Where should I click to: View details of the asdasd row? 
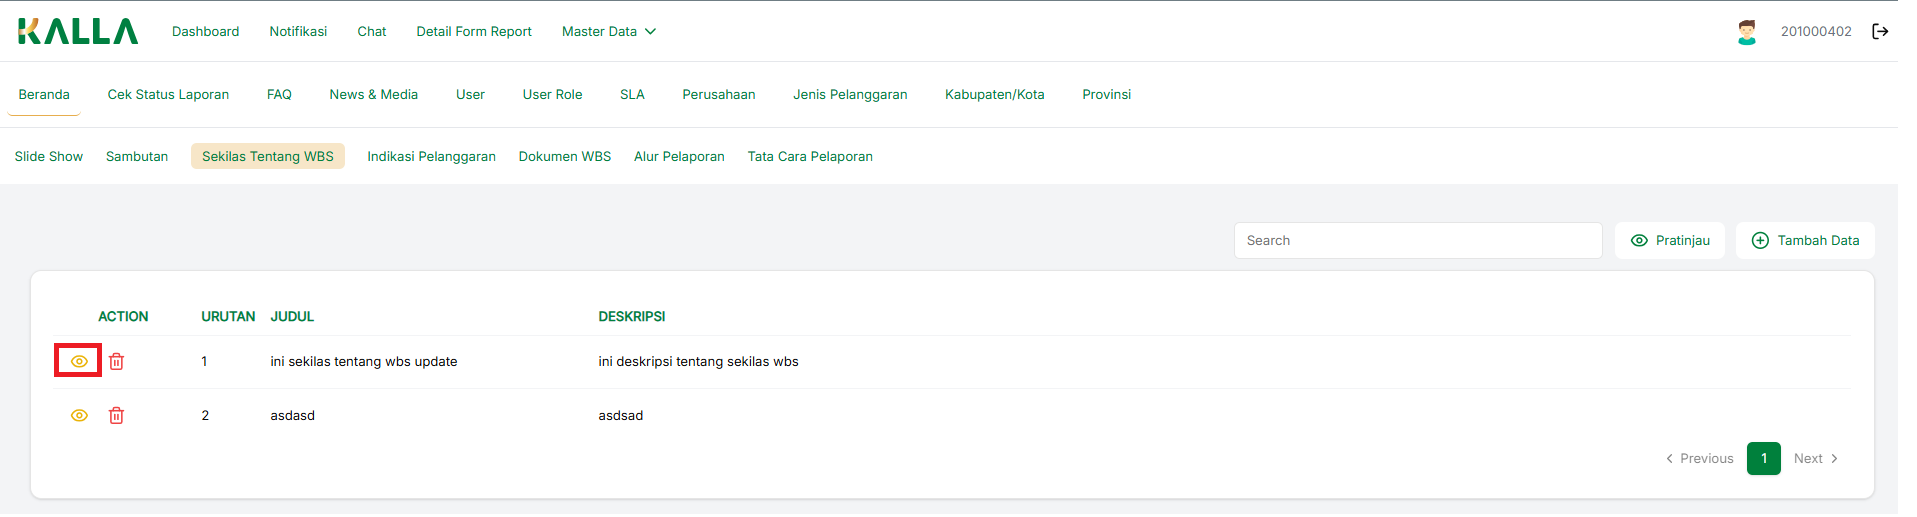79,415
